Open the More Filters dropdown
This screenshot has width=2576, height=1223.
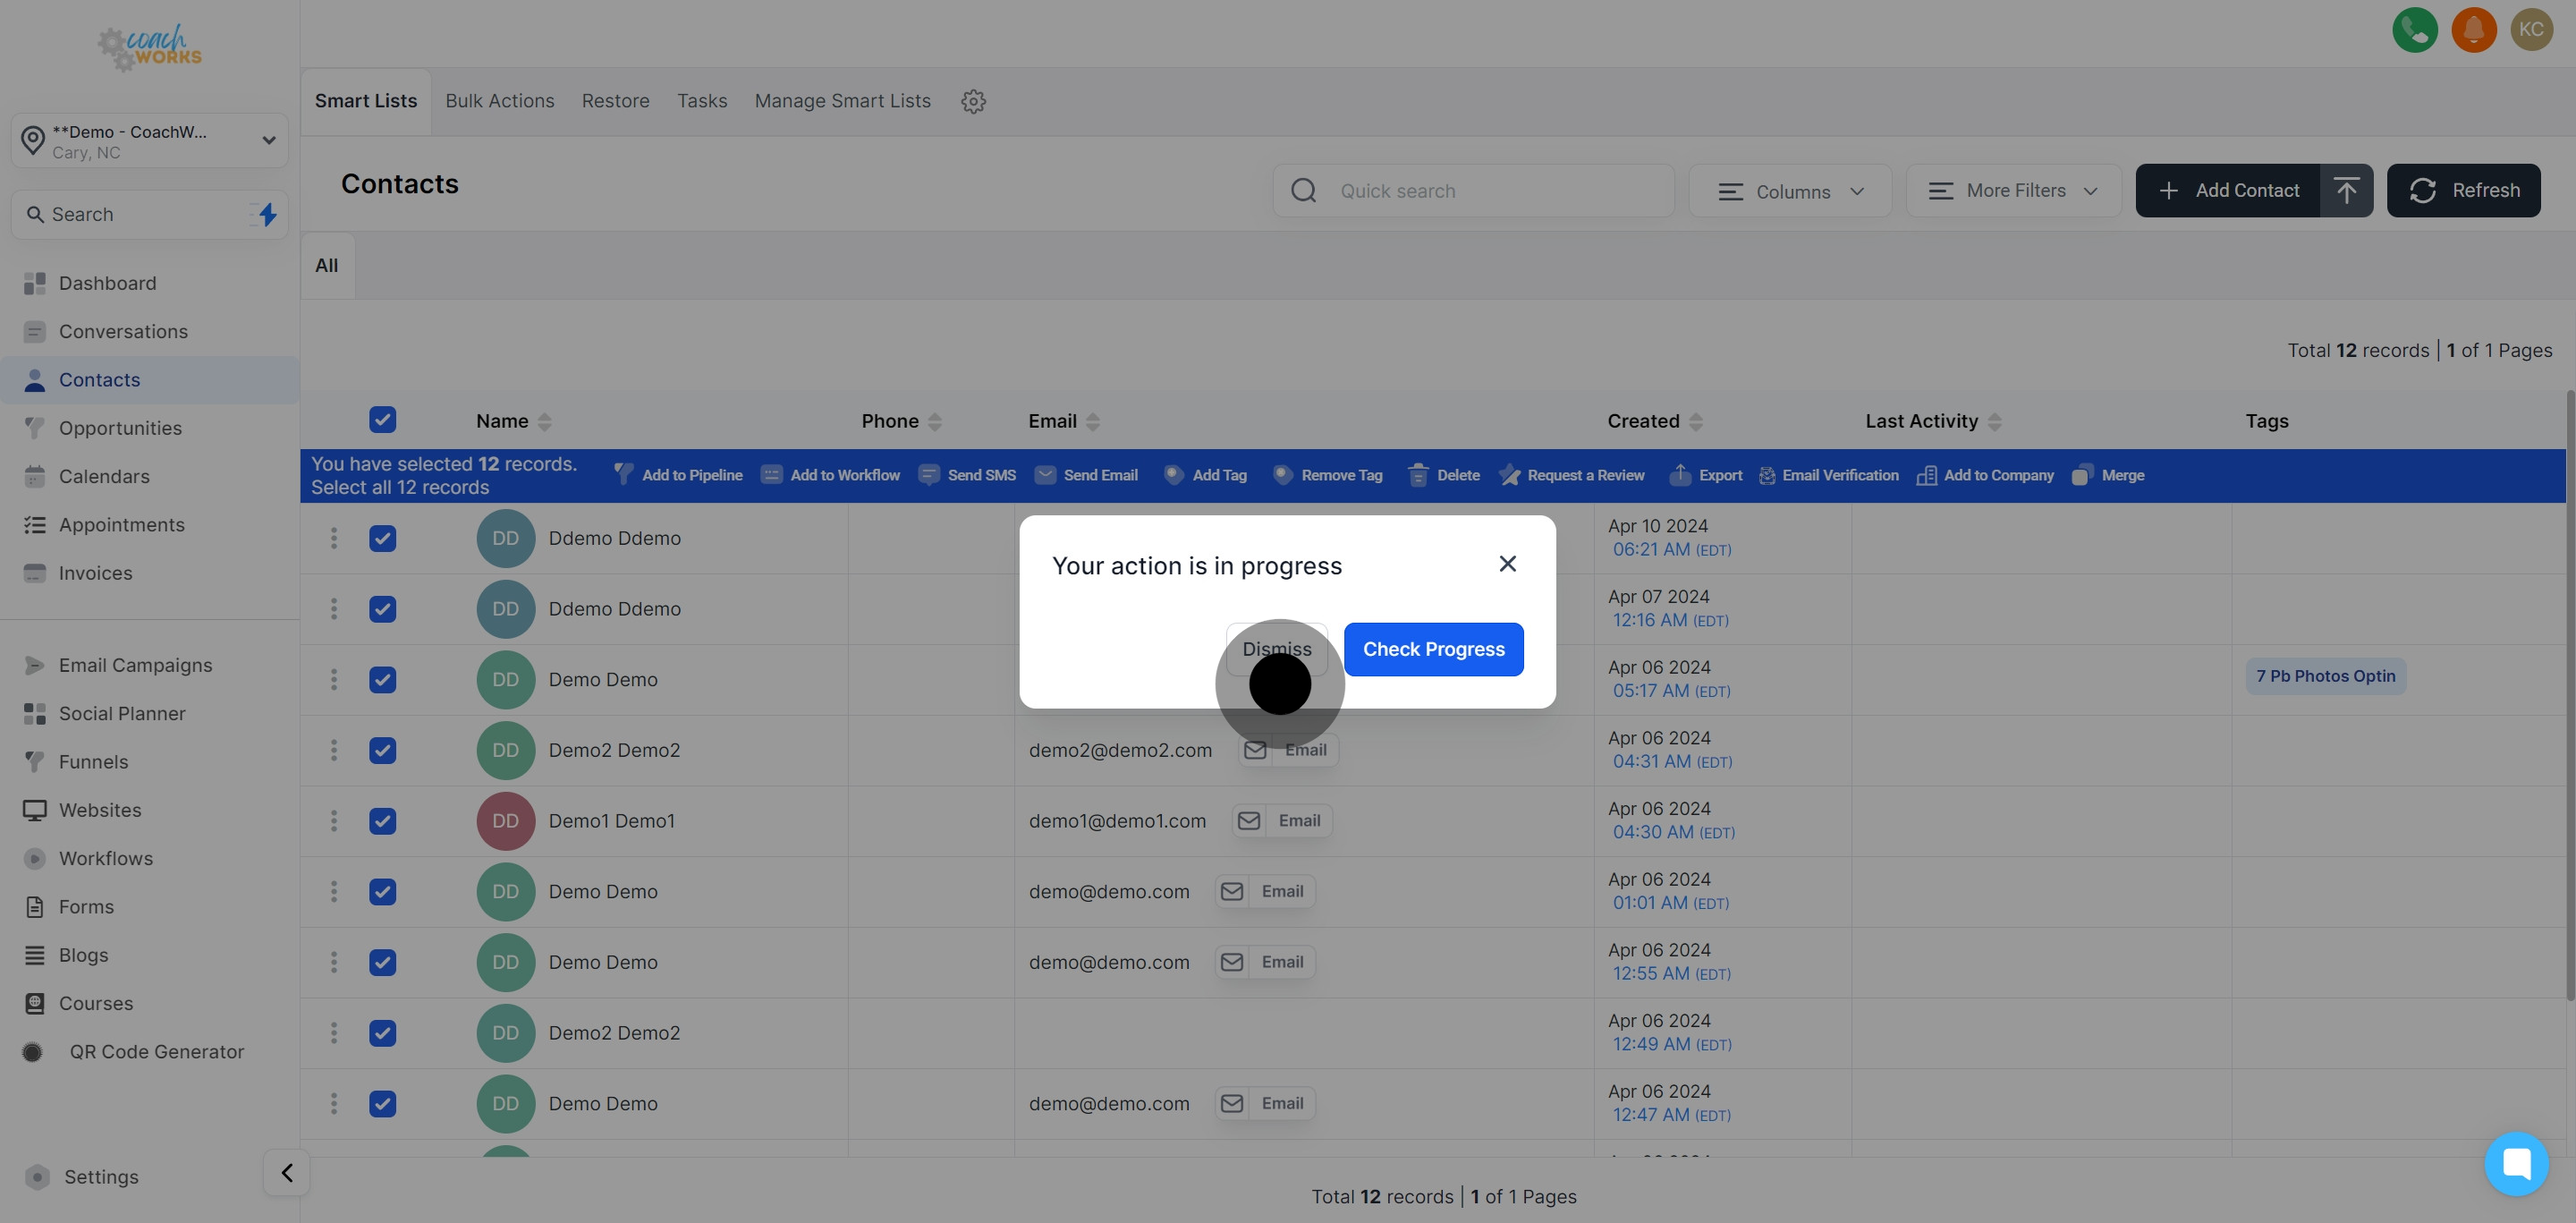(2013, 191)
